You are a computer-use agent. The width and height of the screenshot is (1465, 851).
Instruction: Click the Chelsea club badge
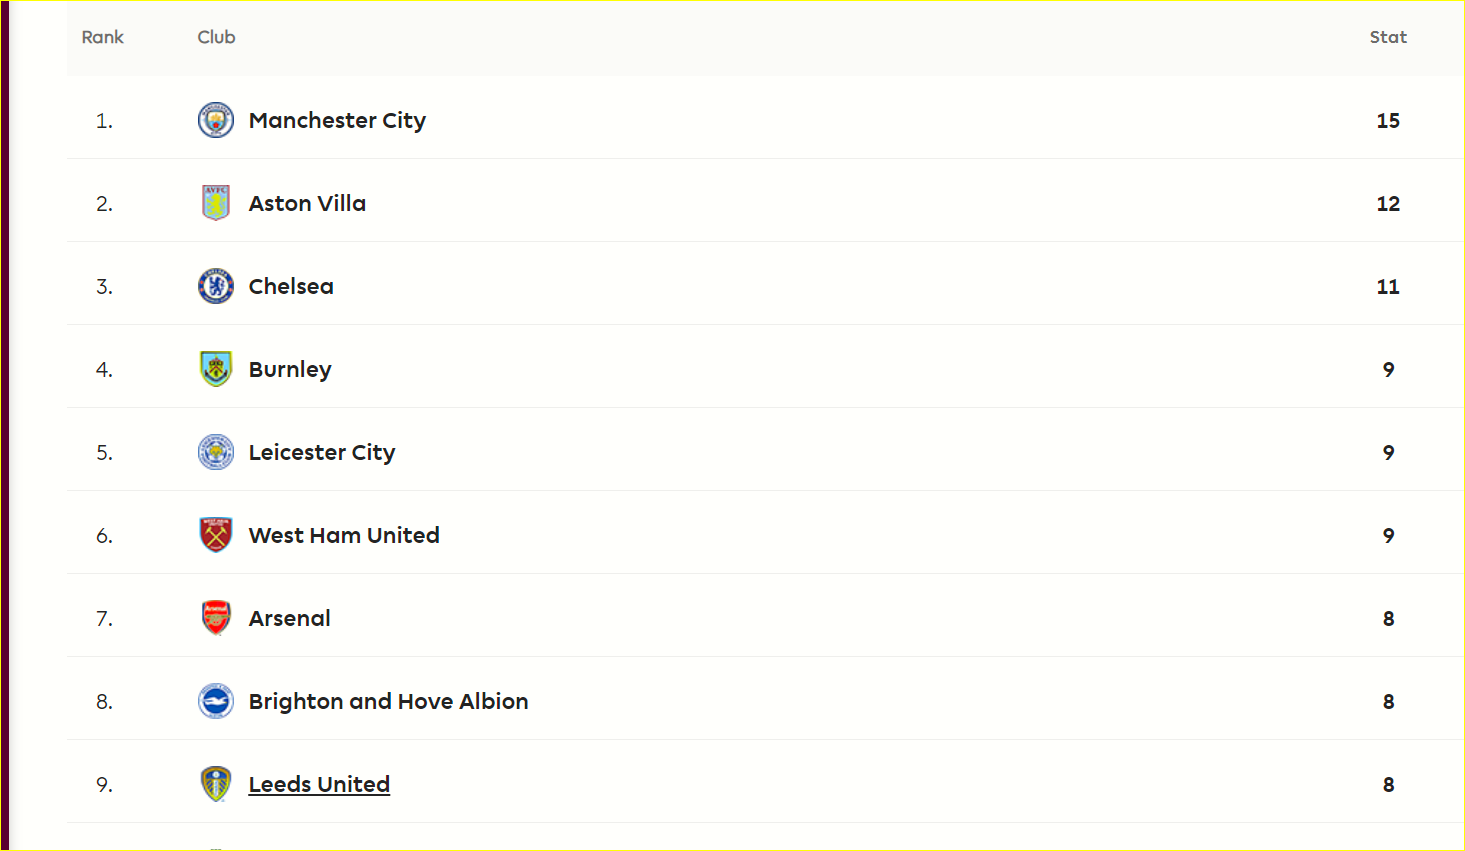[x=216, y=286]
